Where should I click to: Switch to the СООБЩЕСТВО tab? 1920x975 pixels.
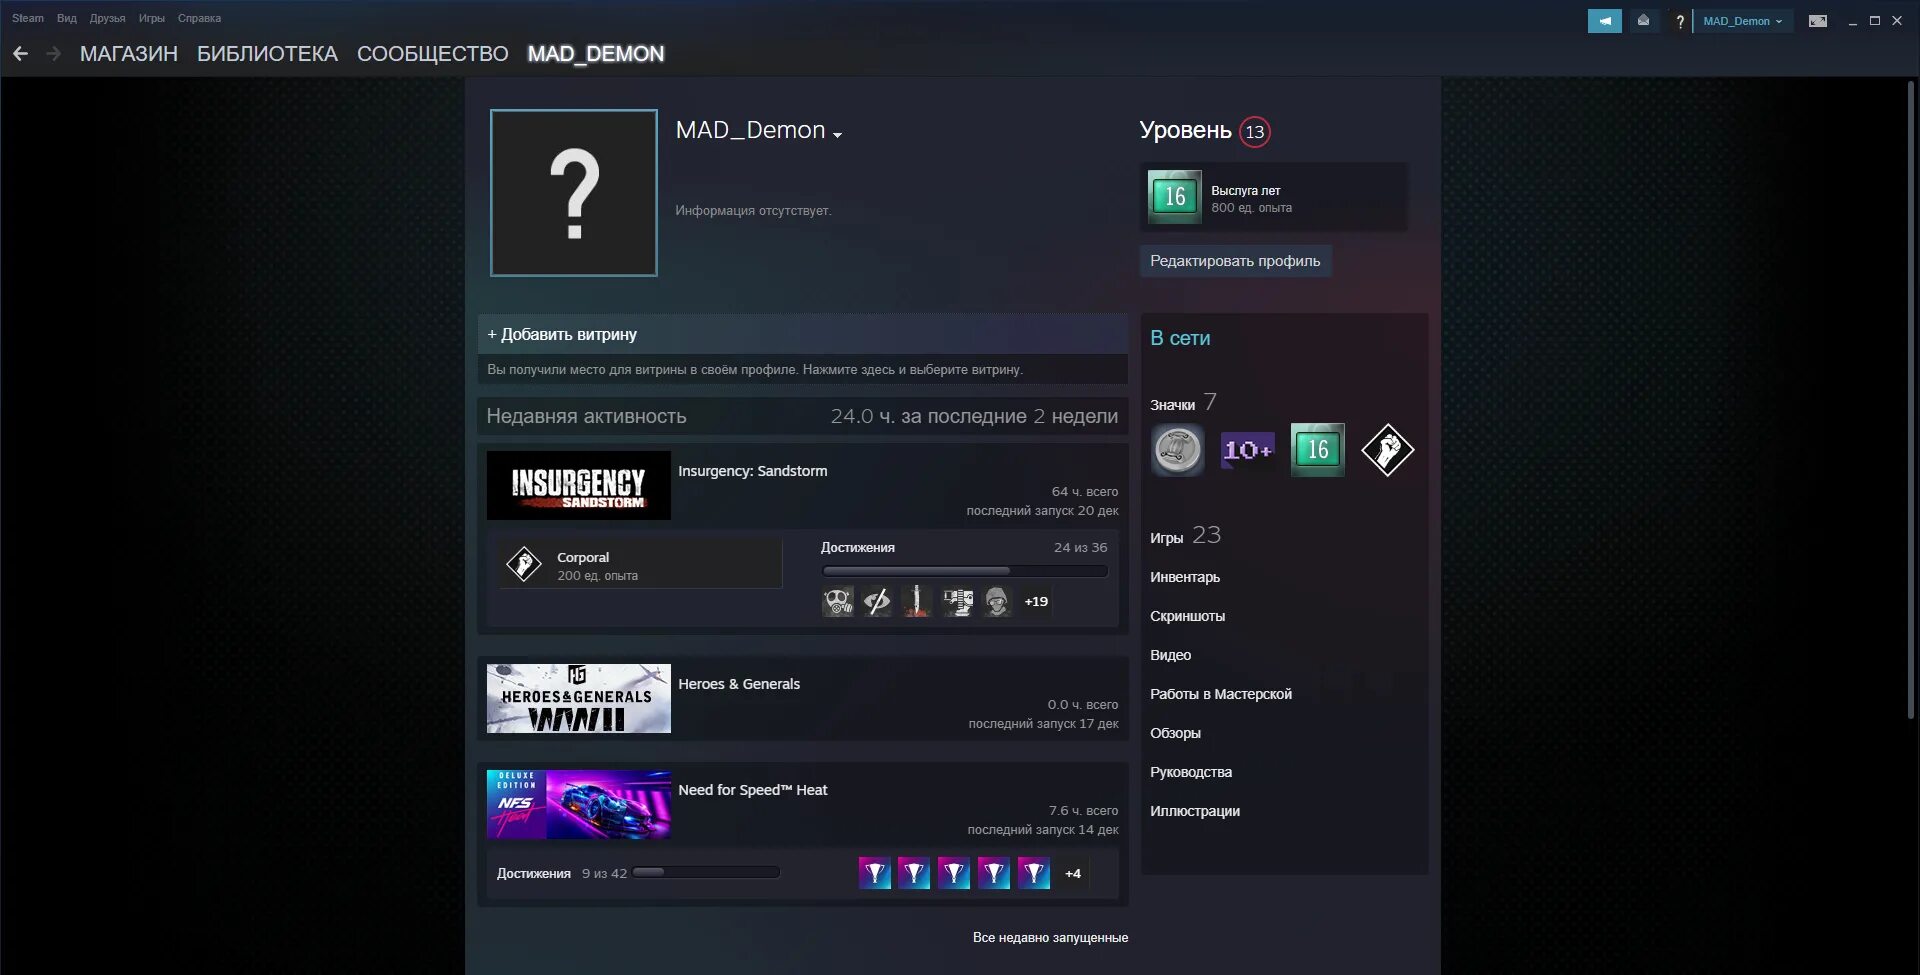click(x=432, y=54)
